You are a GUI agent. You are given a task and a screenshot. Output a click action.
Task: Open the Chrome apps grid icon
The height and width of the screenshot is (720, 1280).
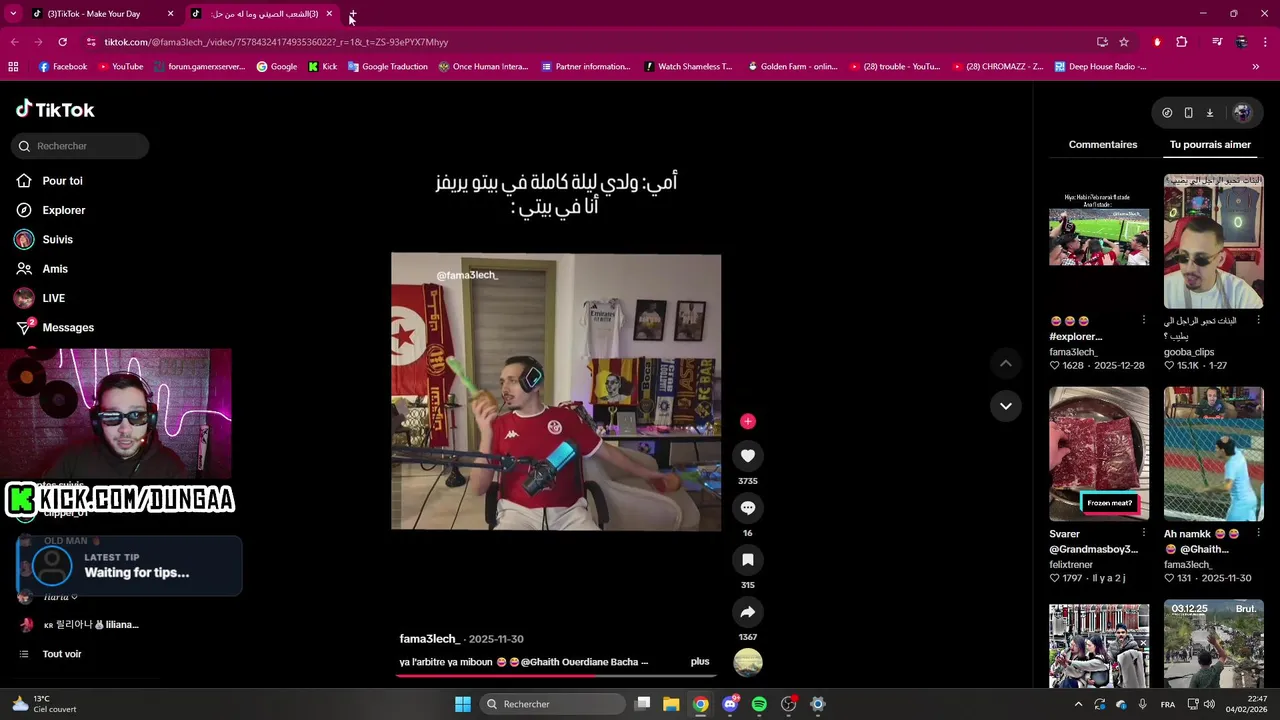click(13, 67)
